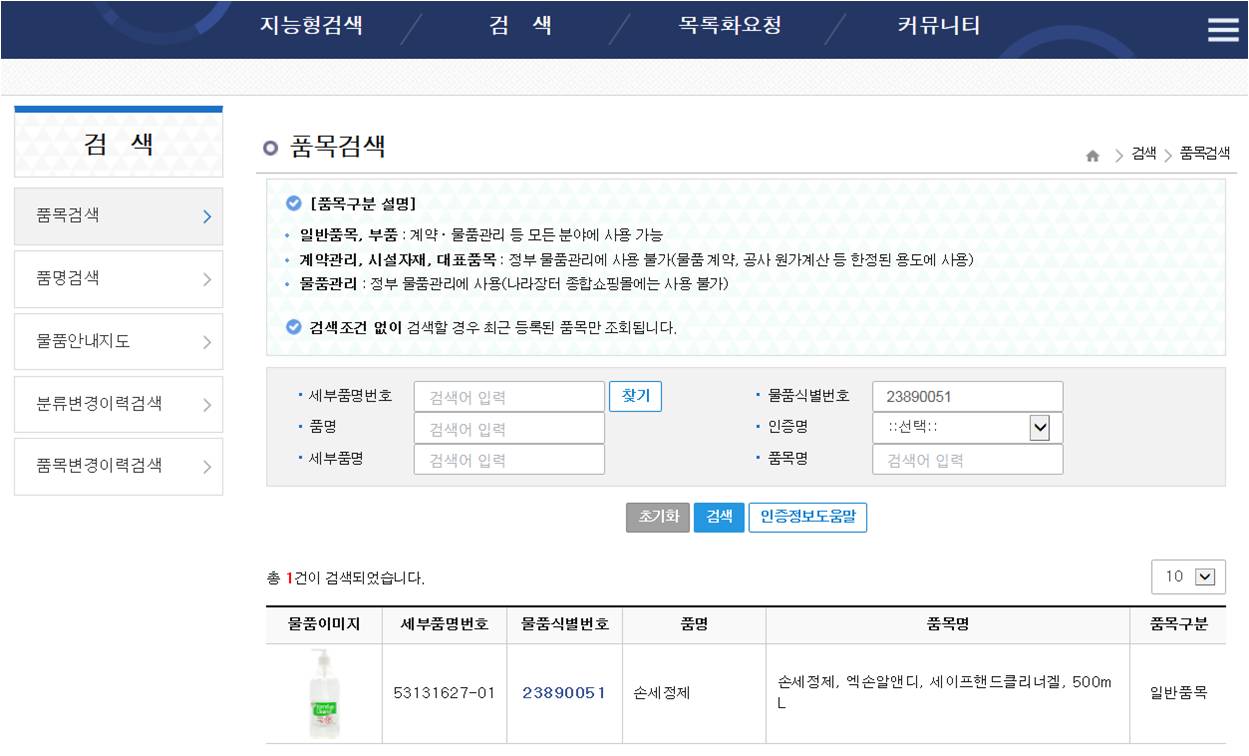Select 품명검색 in the sidebar

click(118, 279)
